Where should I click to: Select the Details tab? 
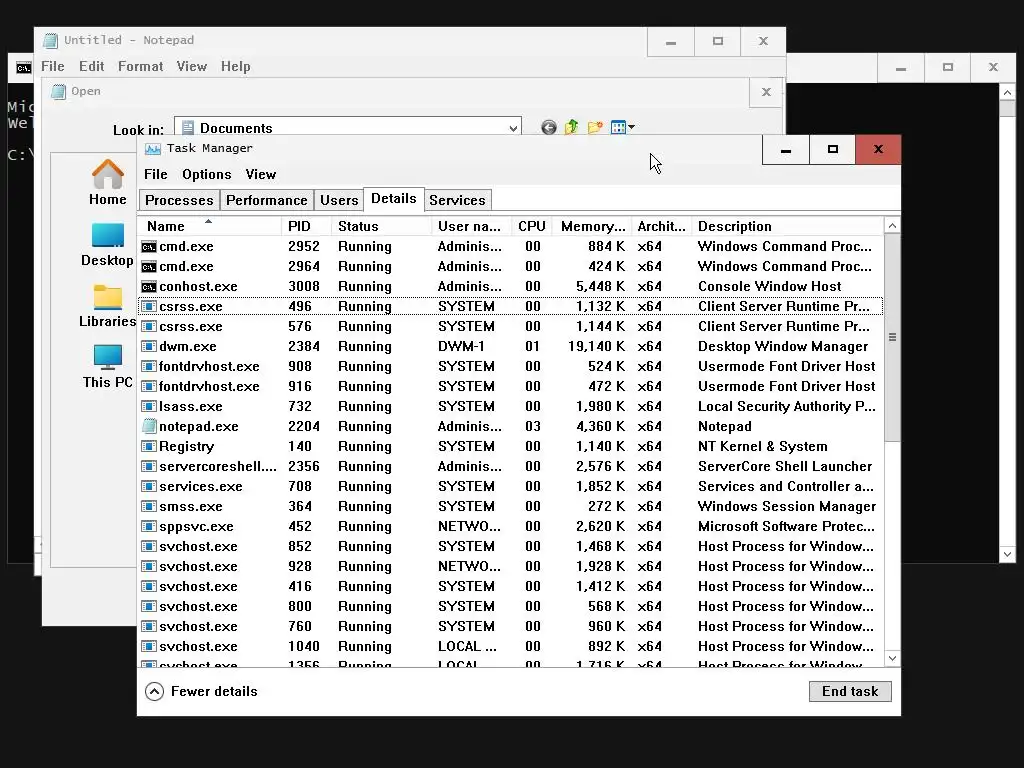[393, 199]
